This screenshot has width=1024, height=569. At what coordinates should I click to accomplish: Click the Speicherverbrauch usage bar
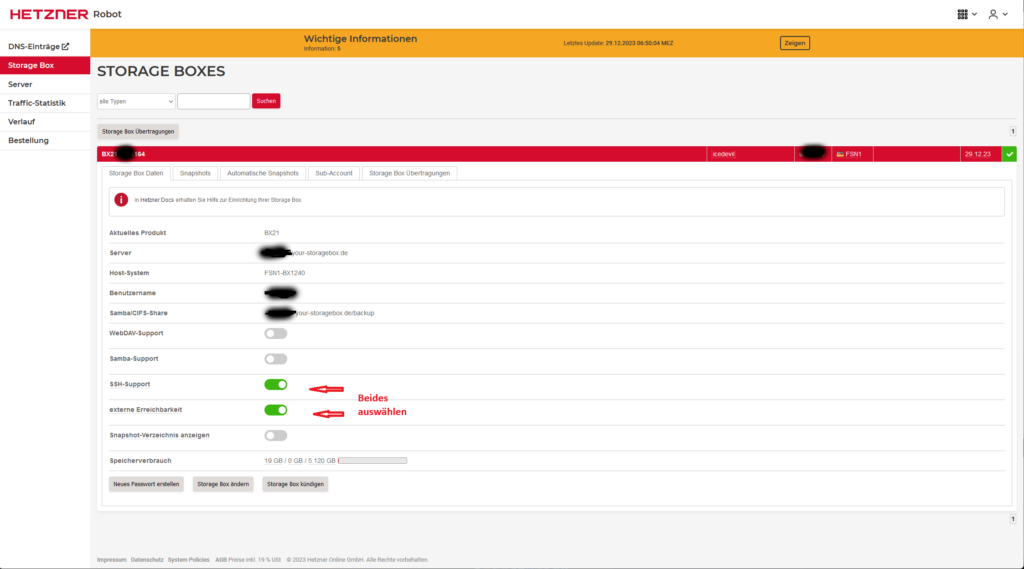(372, 461)
